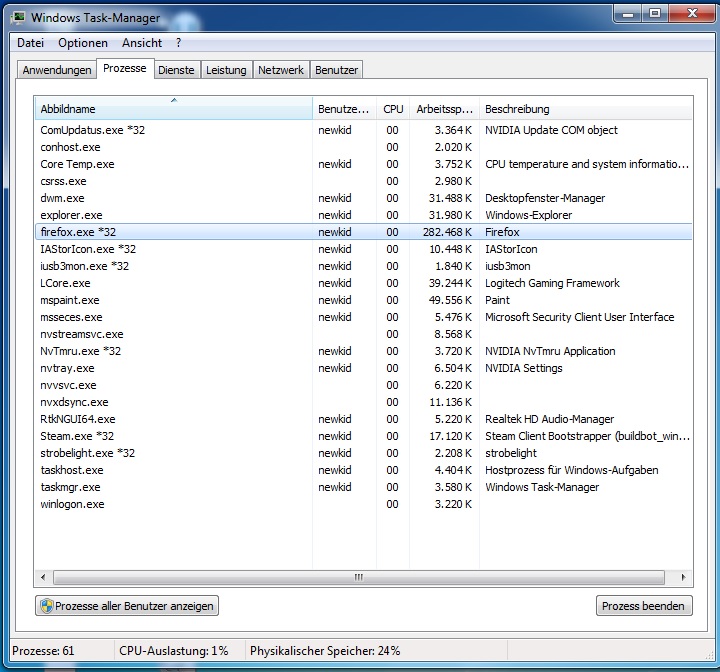Go to the Netzwerk tab
Image resolution: width=720 pixels, height=672 pixels.
tap(281, 70)
